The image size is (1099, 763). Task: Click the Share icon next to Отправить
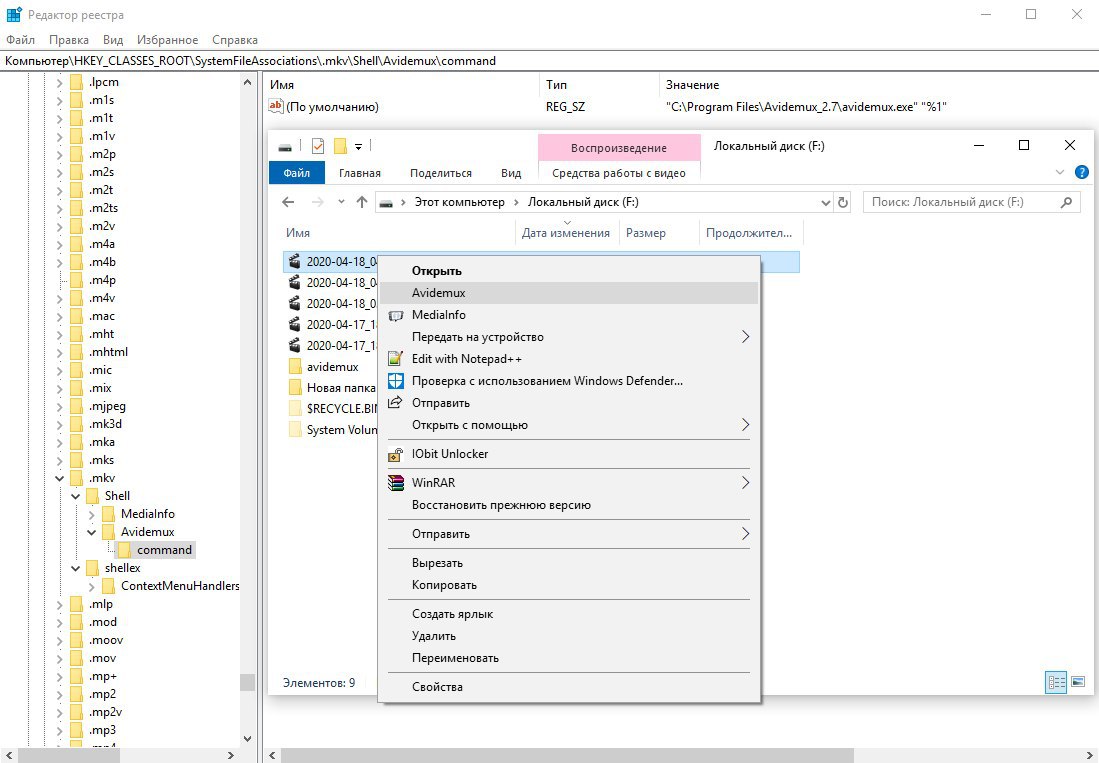pyautogui.click(x=395, y=402)
